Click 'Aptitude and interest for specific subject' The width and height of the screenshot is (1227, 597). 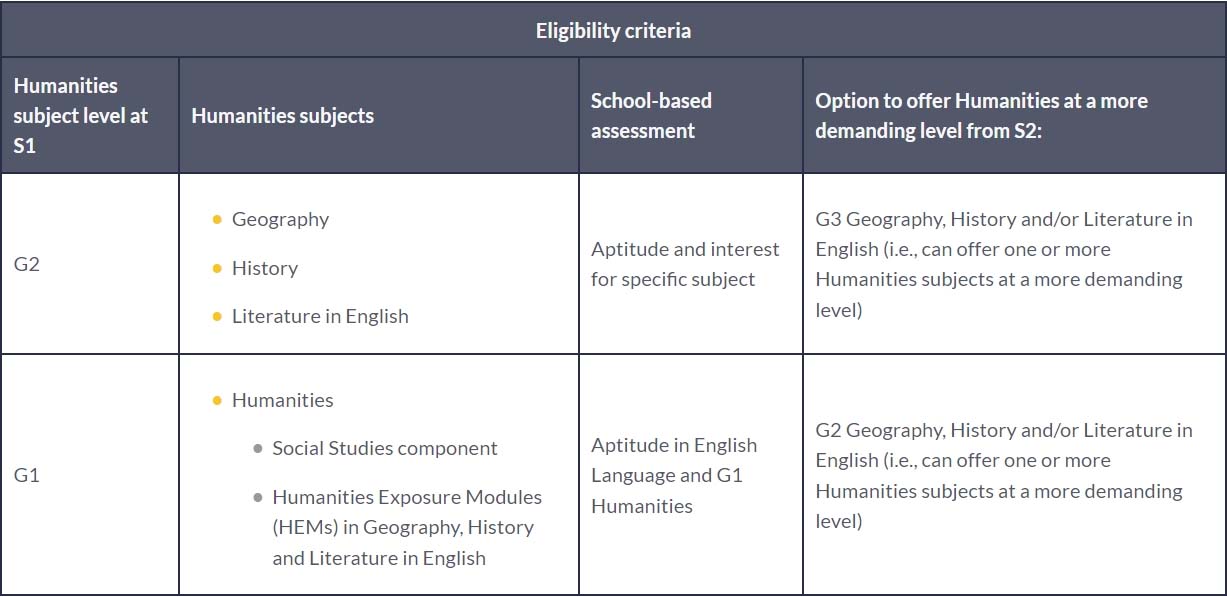pyautogui.click(x=685, y=264)
